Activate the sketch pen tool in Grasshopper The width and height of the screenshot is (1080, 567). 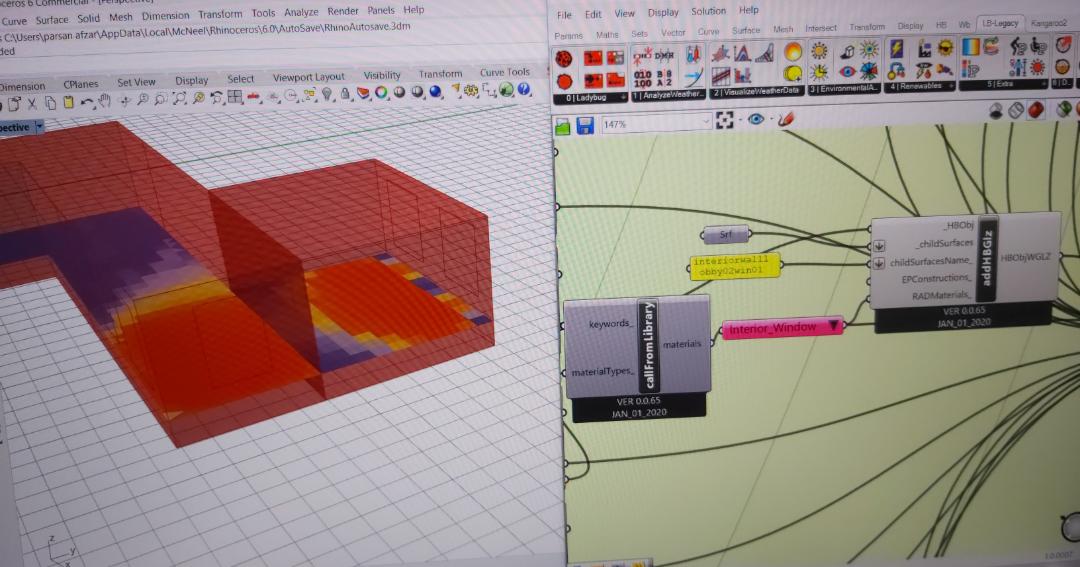click(786, 119)
